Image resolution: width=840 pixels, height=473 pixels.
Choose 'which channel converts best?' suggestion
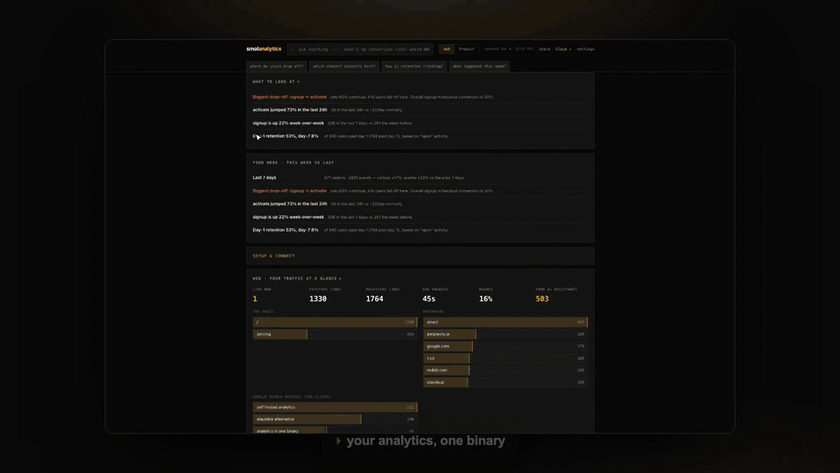pos(344,66)
